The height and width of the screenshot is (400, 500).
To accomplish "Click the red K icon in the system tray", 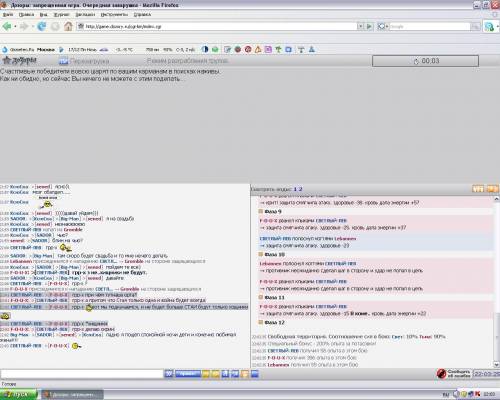I will (478, 394).
